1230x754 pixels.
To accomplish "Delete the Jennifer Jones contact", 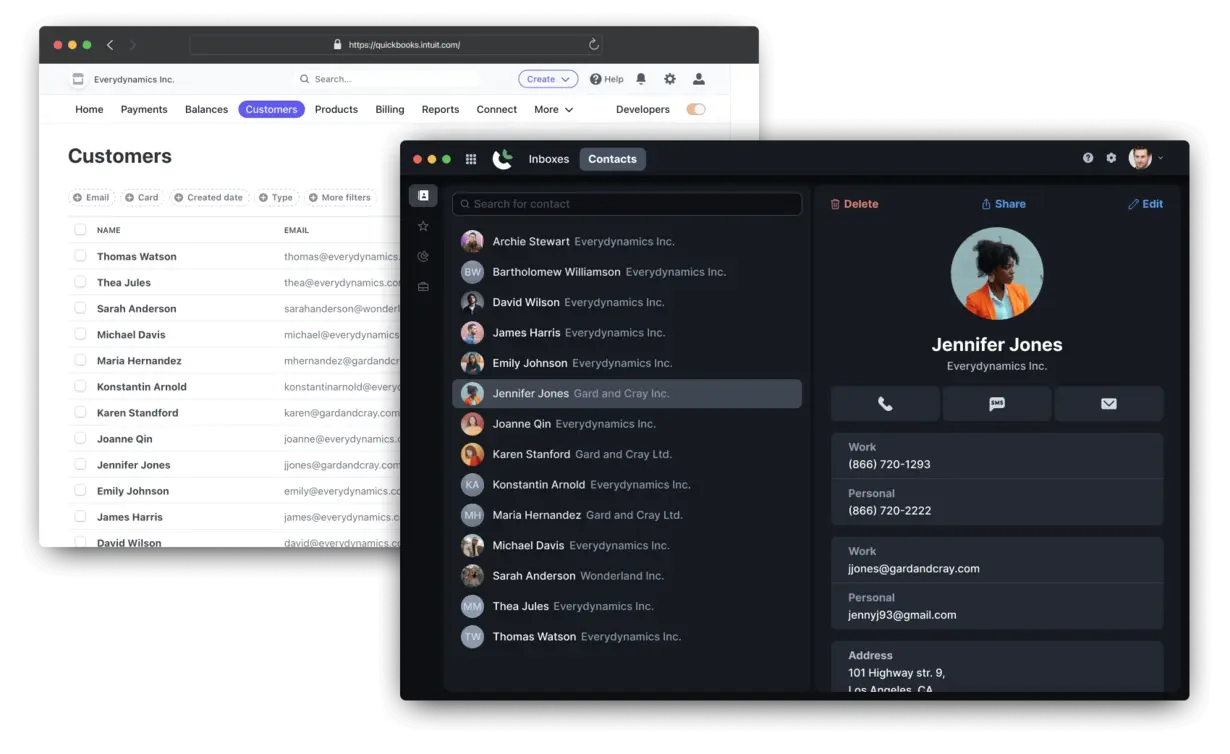I will [x=854, y=204].
